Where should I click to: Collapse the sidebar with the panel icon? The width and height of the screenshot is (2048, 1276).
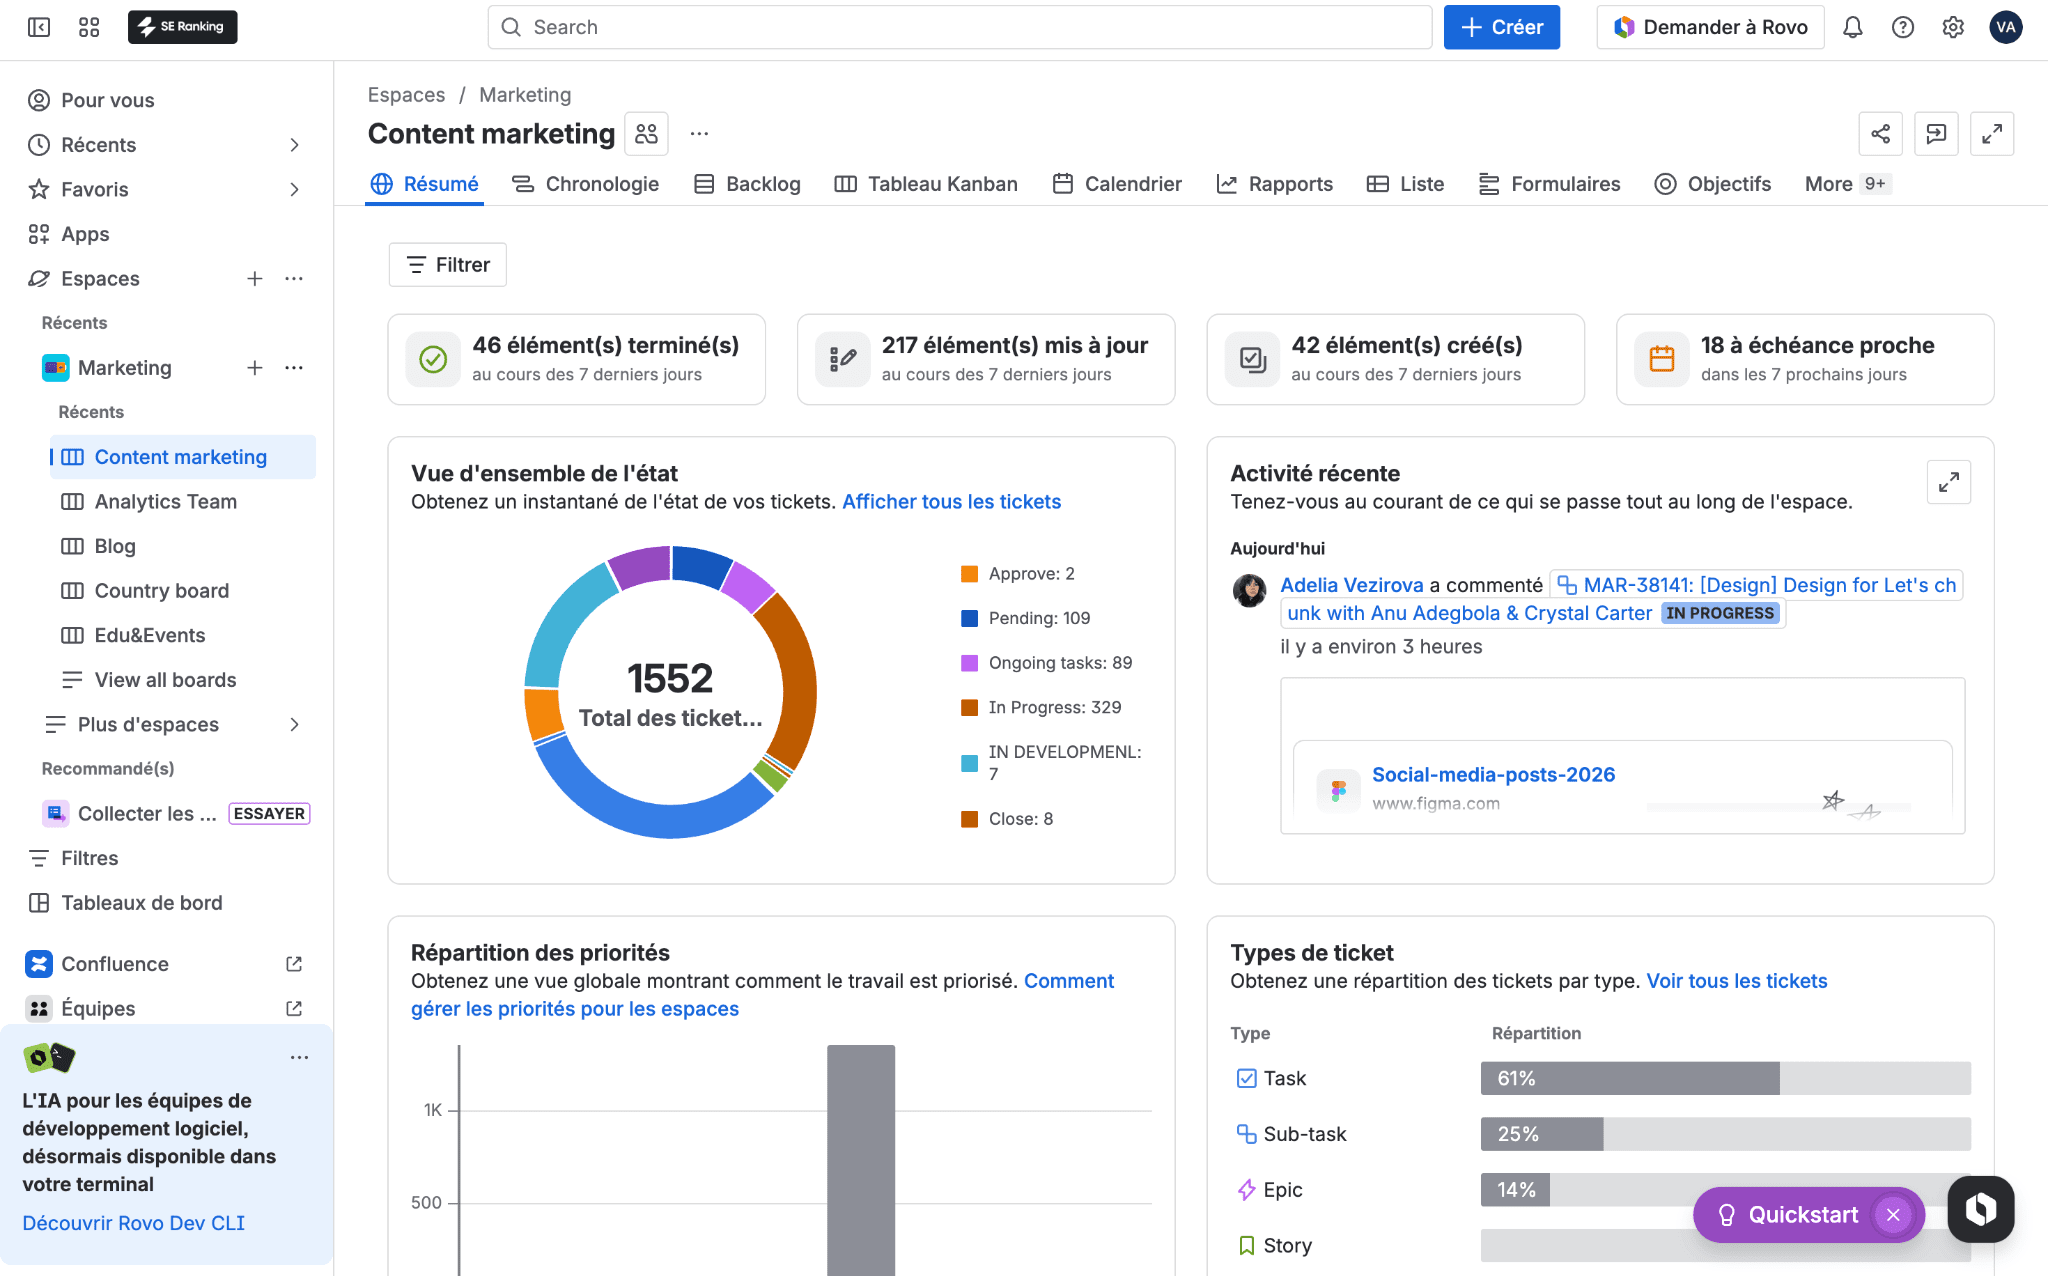(x=39, y=27)
